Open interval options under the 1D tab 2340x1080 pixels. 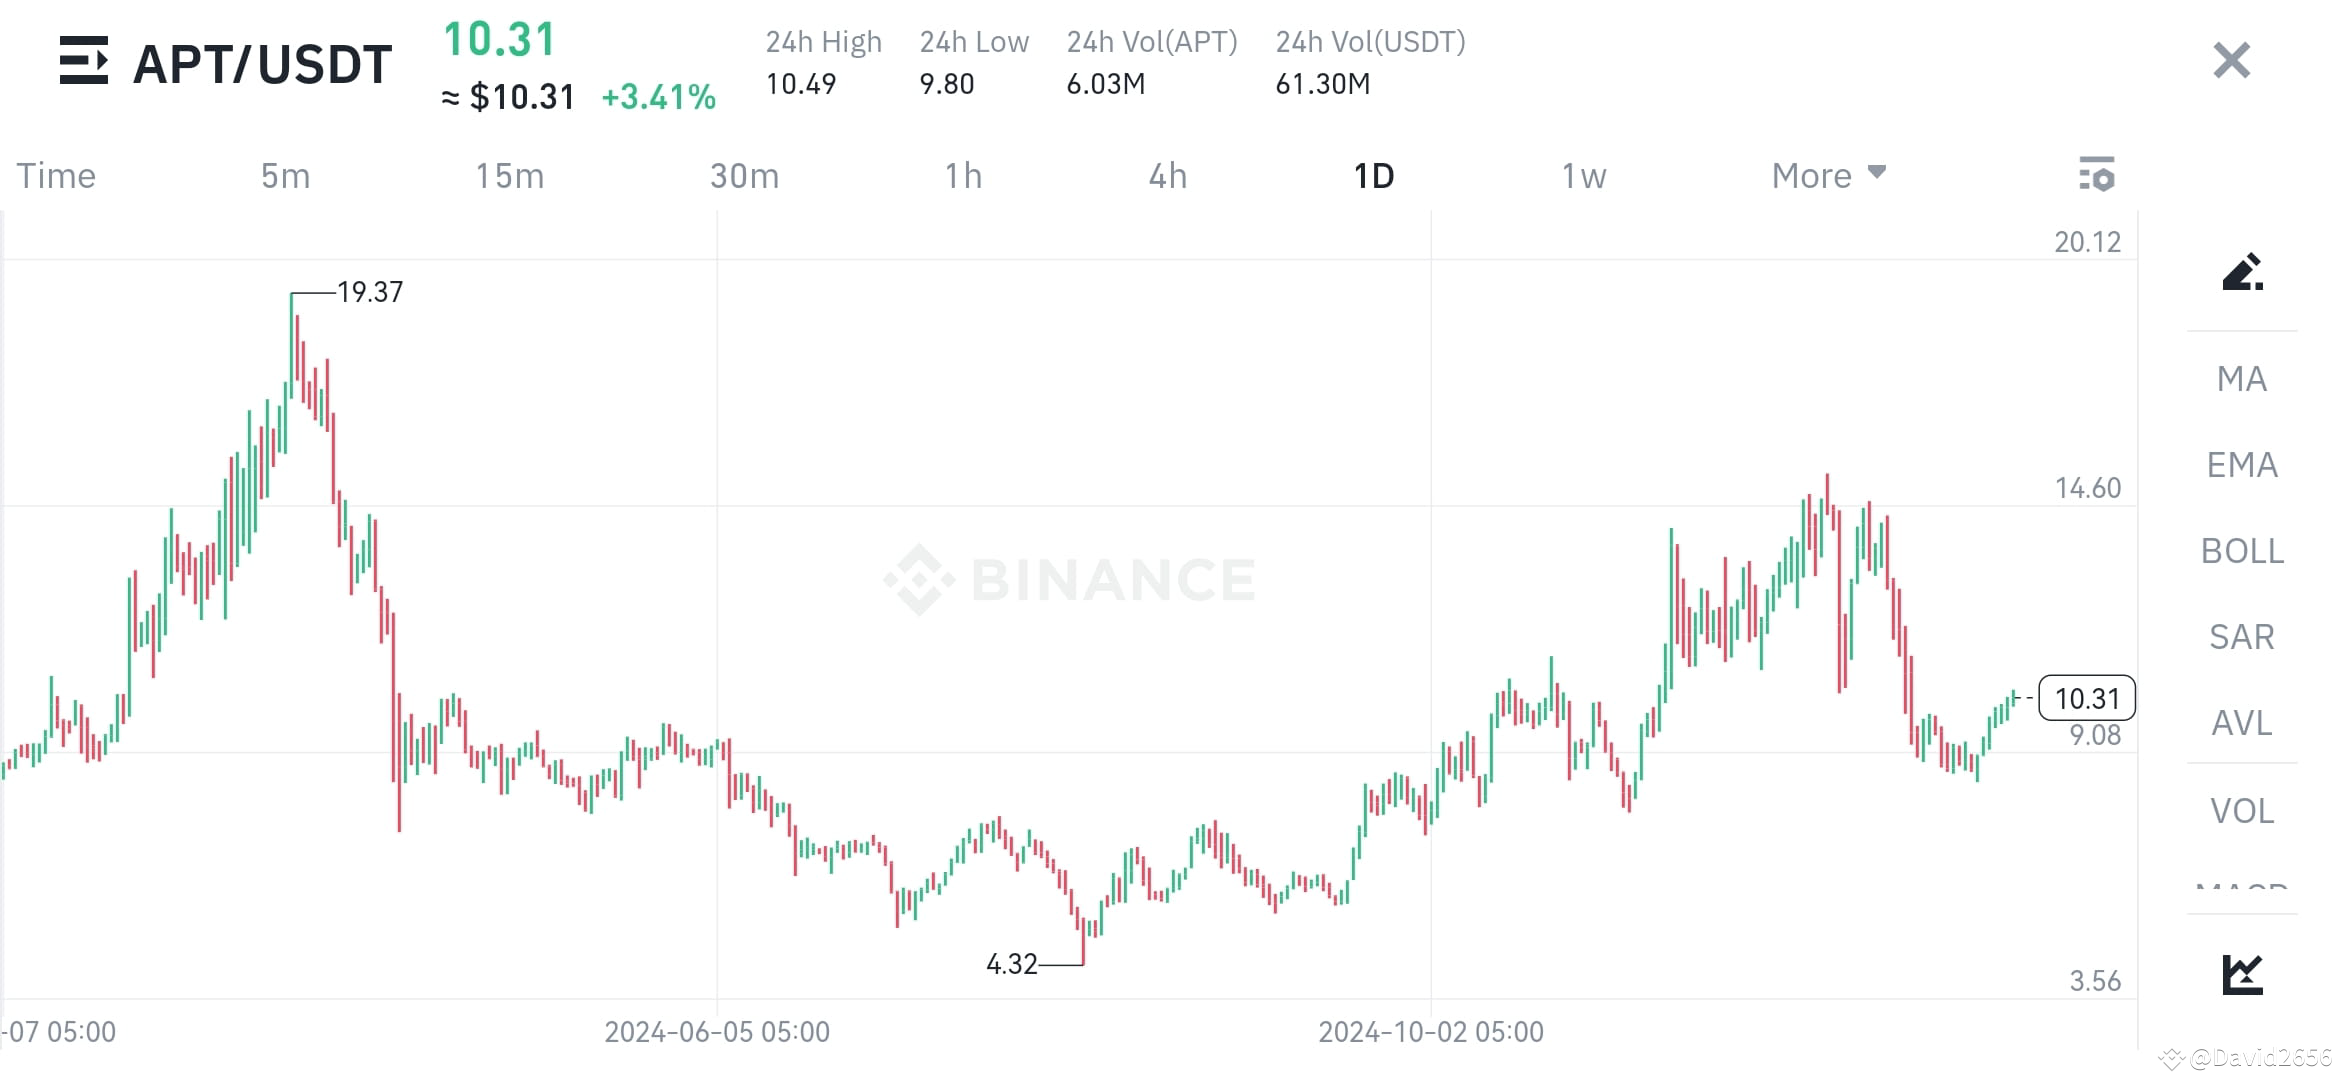tap(1371, 175)
